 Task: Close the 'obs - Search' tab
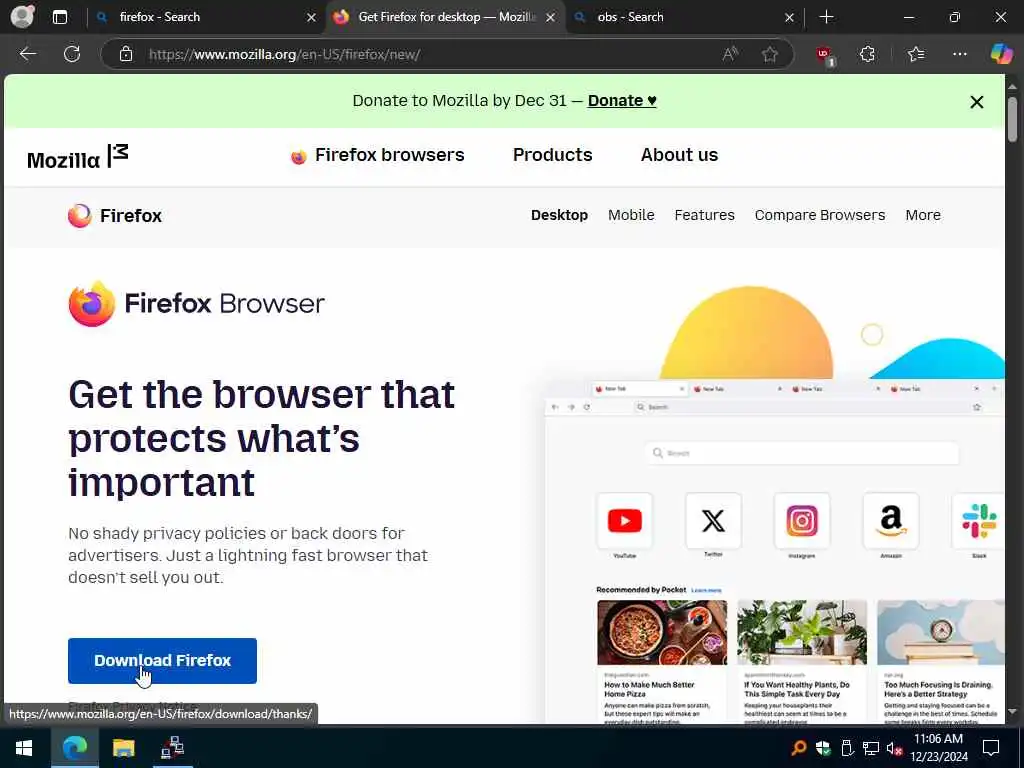point(789,18)
